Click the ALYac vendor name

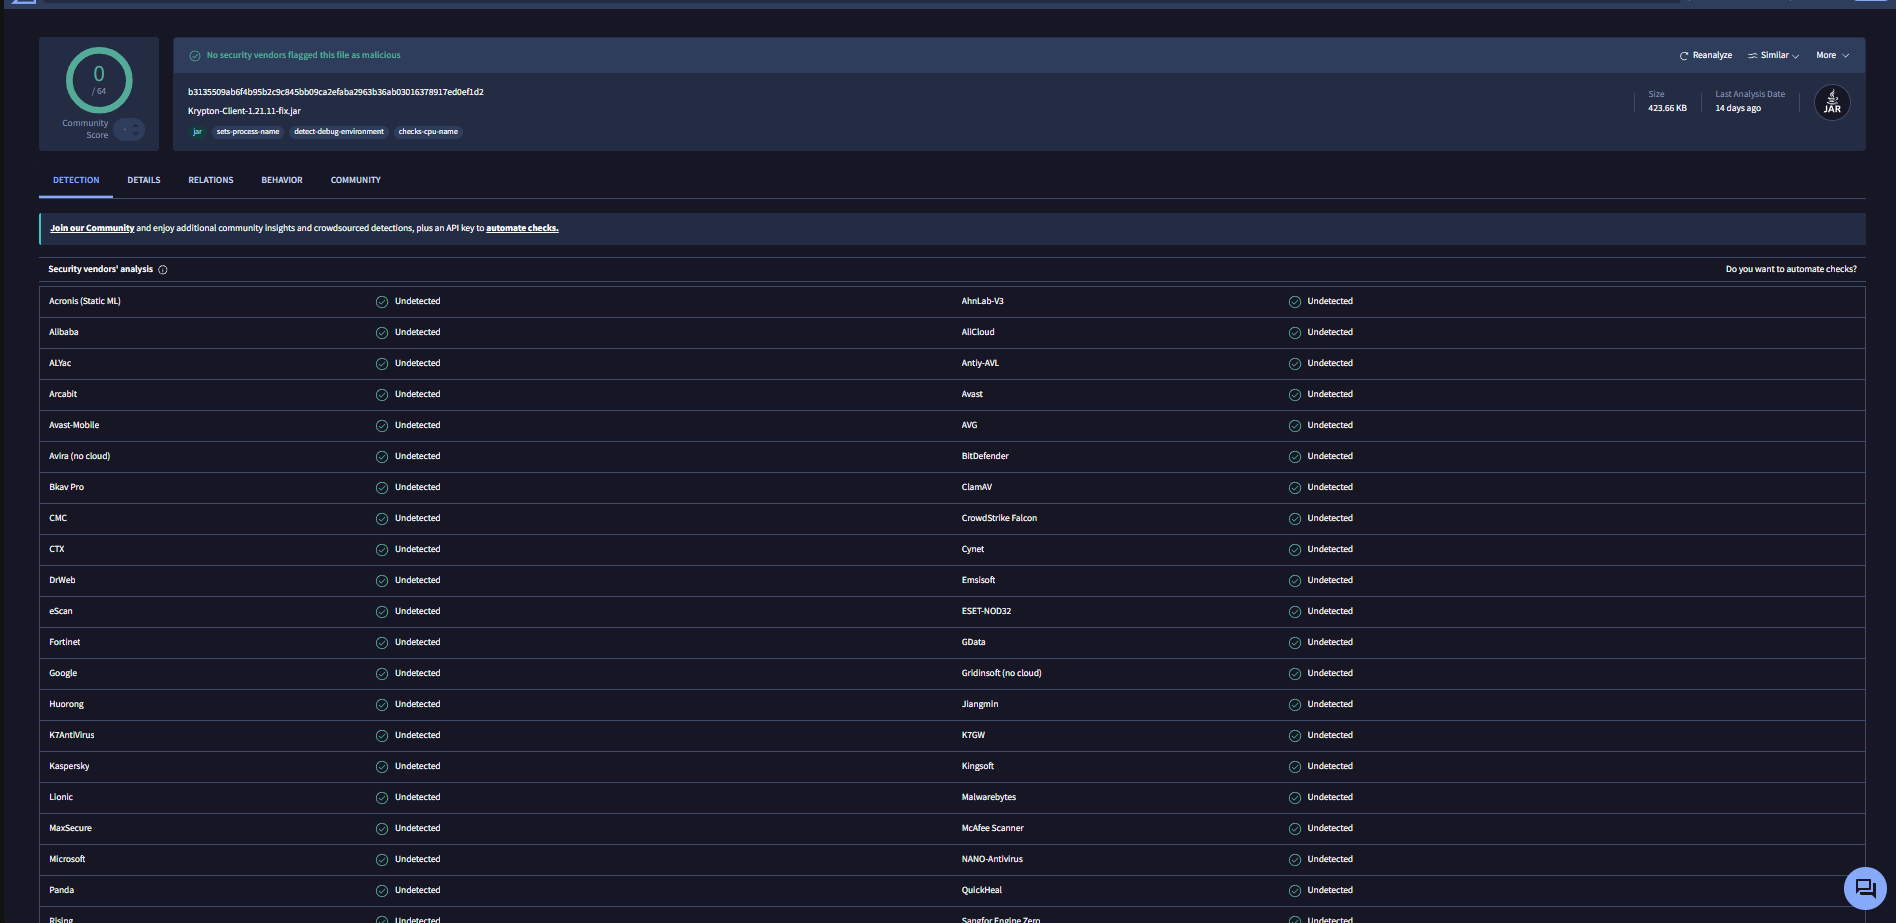(x=60, y=363)
